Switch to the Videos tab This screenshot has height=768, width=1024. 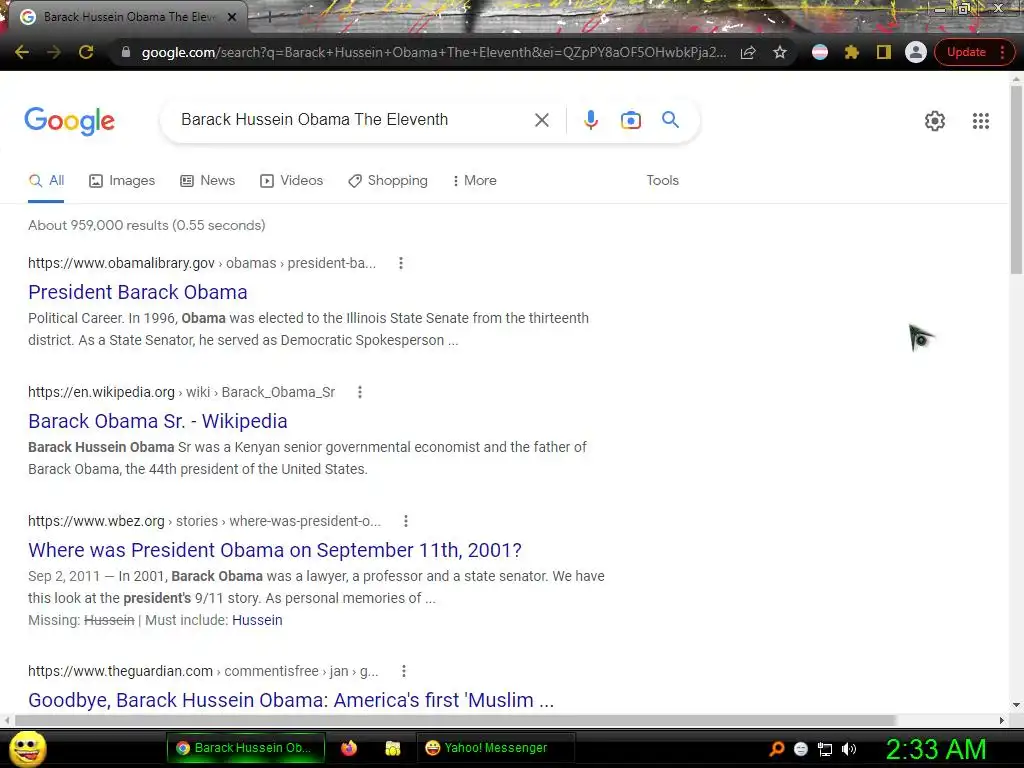(291, 180)
